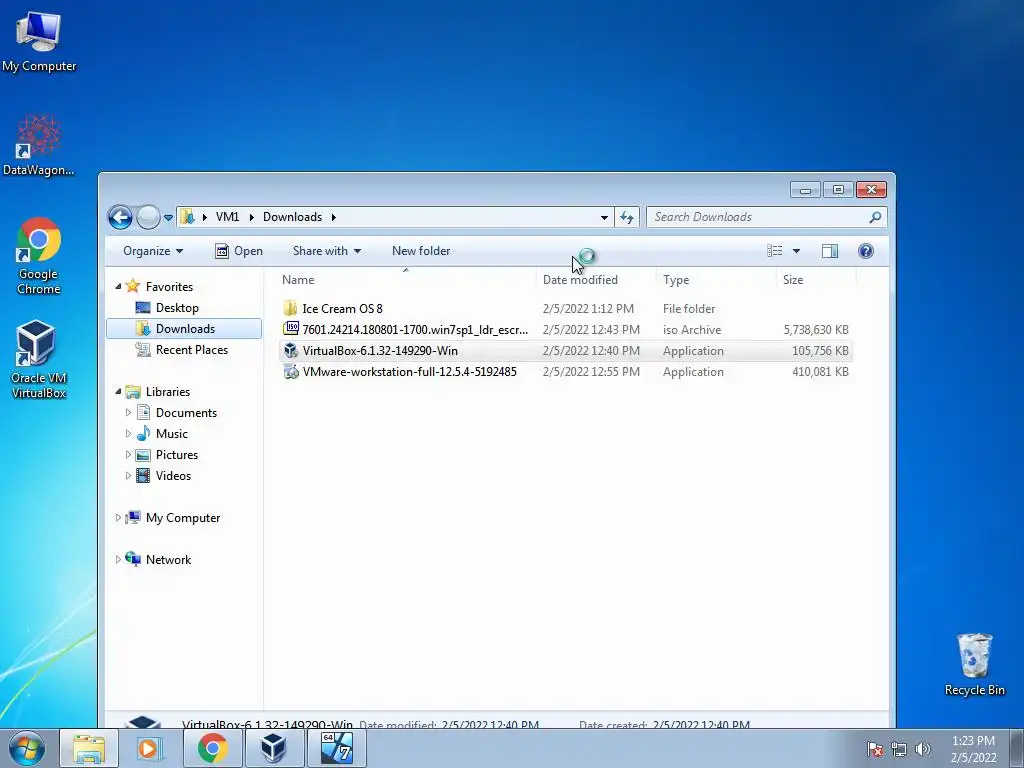Open the More view options dropdown arrow
The width and height of the screenshot is (1024, 768).
click(796, 251)
